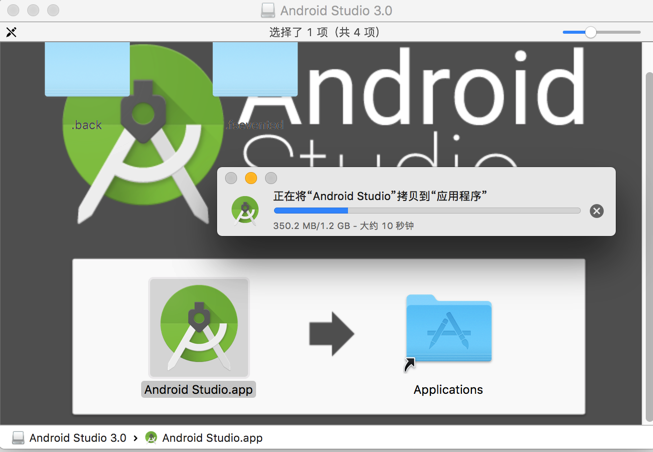Image resolution: width=653 pixels, height=452 pixels.
Task: Cancel the copy with the X button
Action: point(596,211)
